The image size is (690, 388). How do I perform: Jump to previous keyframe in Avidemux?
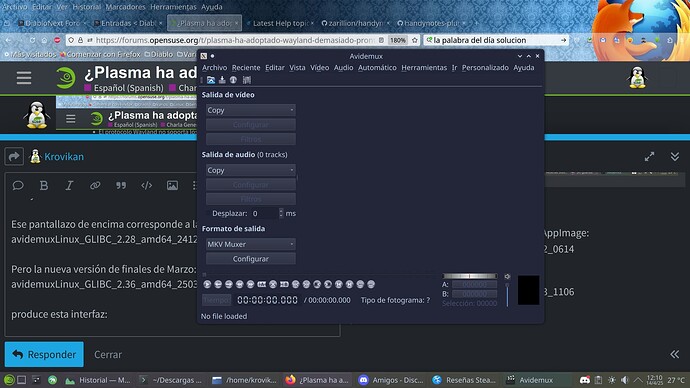coord(240,284)
